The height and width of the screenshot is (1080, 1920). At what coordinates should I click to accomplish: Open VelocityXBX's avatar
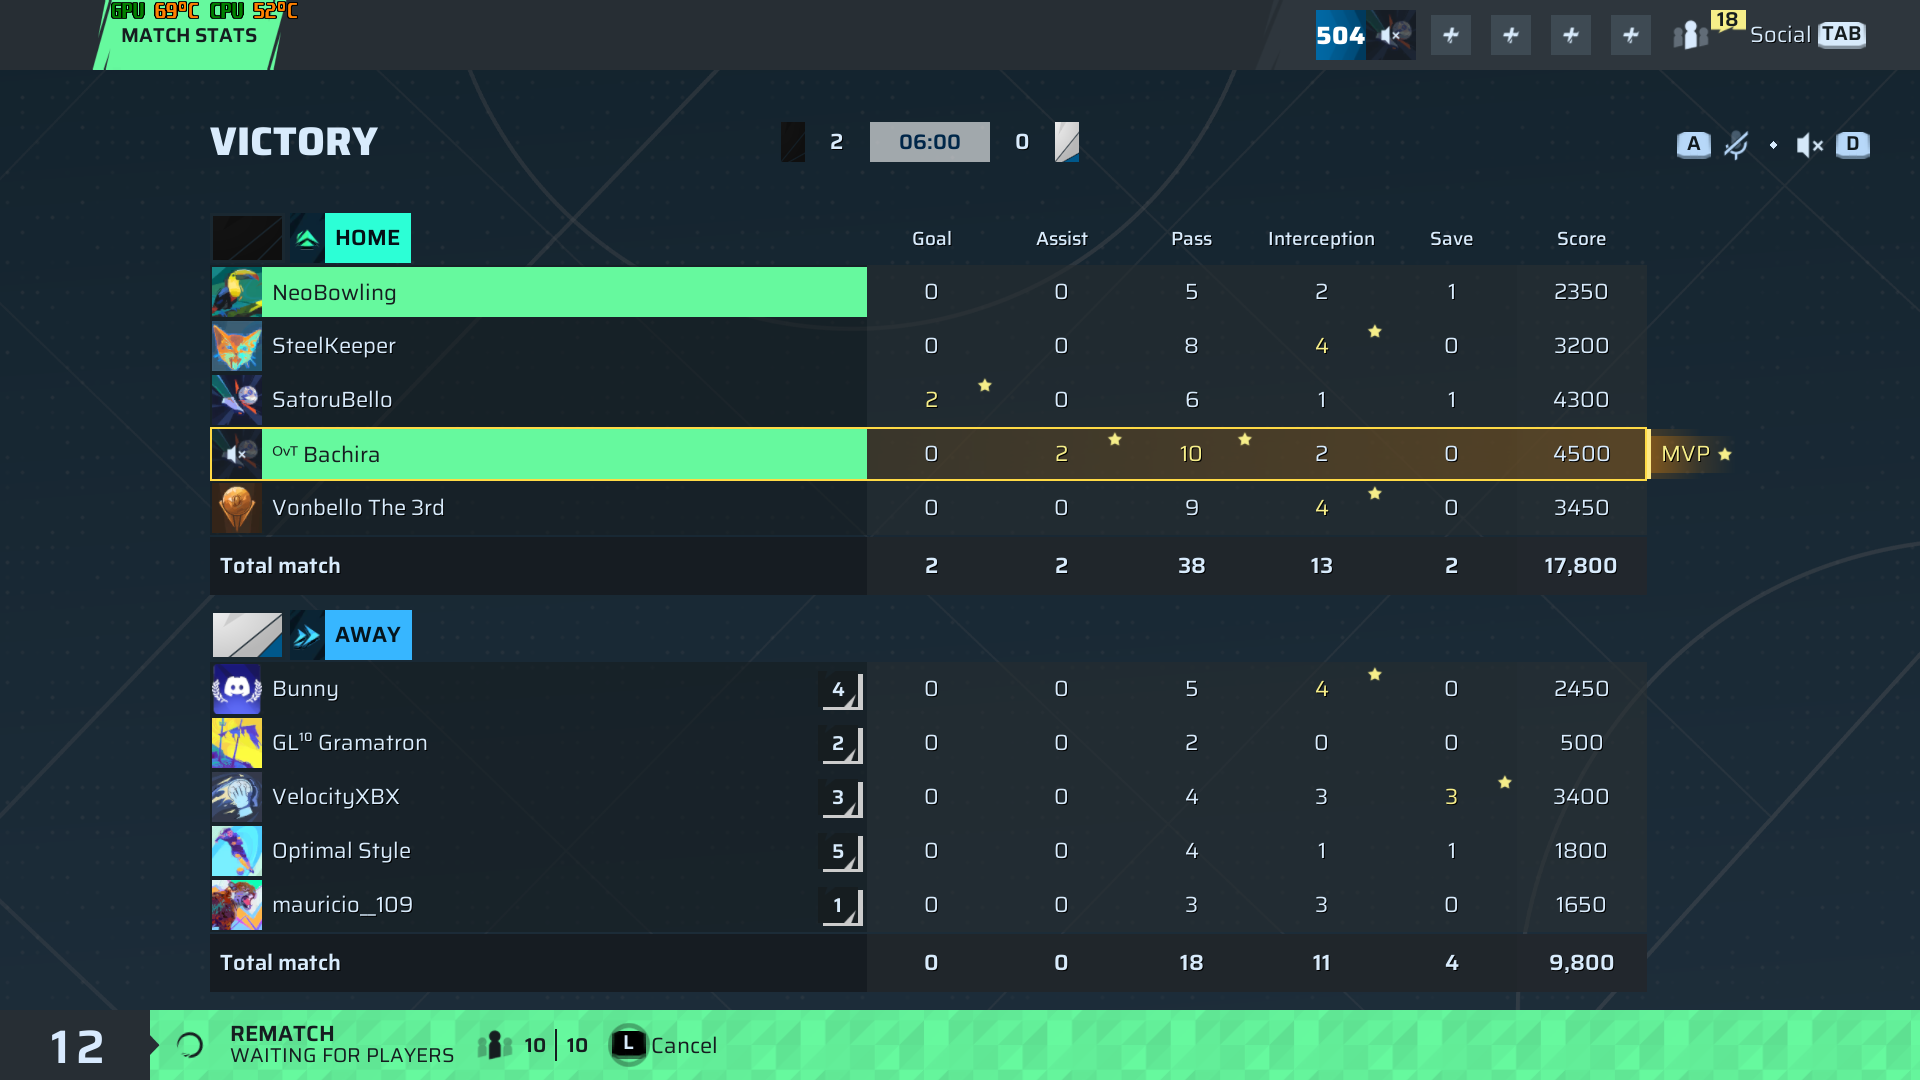[x=237, y=797]
